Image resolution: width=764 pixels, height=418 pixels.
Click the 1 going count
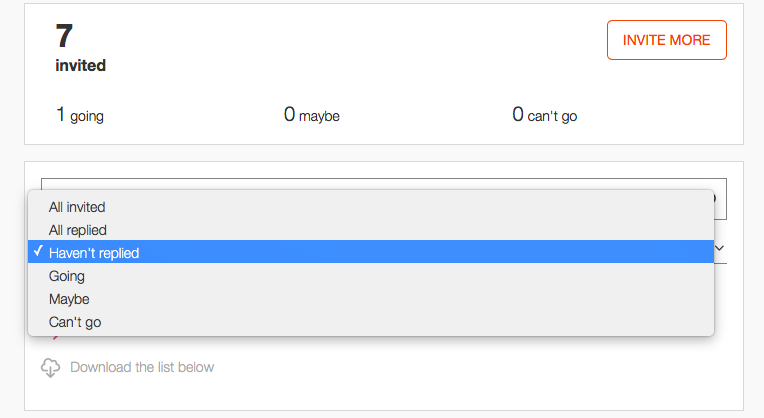(x=80, y=115)
